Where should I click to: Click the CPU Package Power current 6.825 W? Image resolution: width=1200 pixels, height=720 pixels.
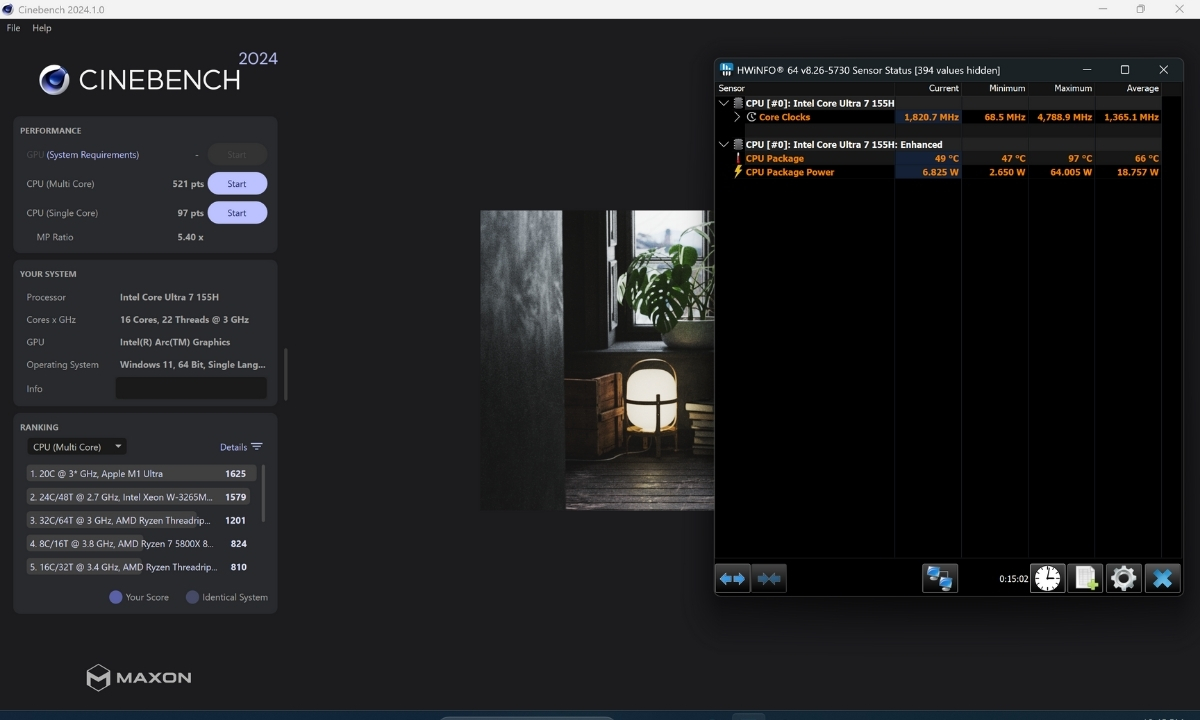940,172
